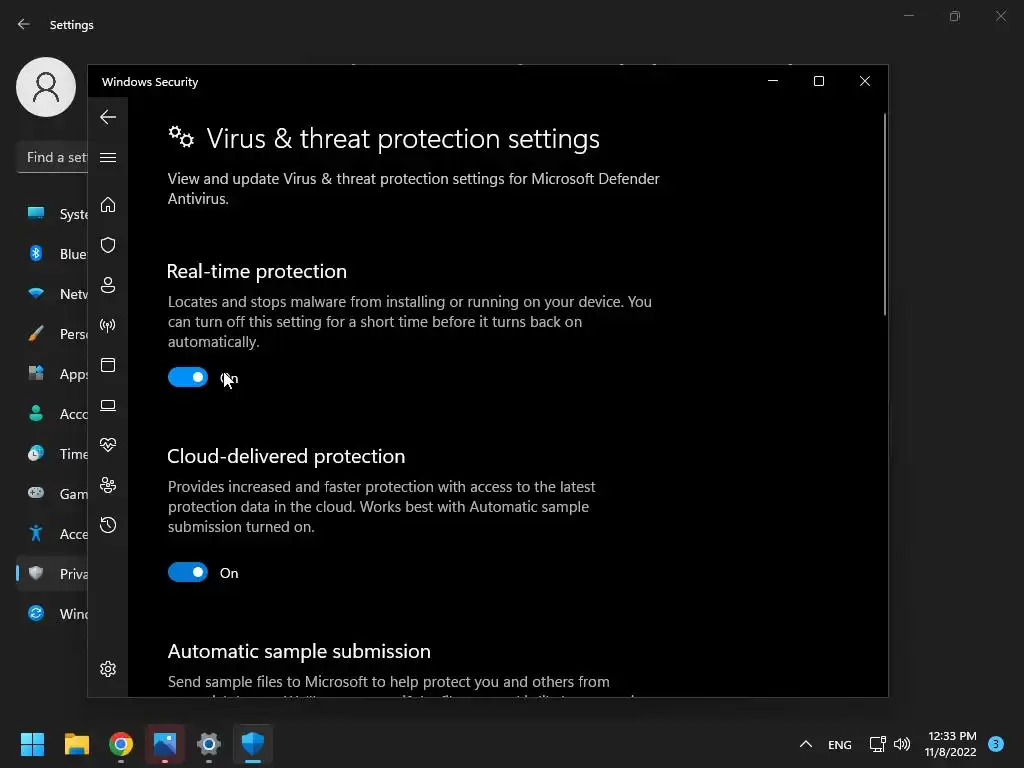Open Virus & threat protection shield icon
This screenshot has width=1024, height=768.
[108, 245]
